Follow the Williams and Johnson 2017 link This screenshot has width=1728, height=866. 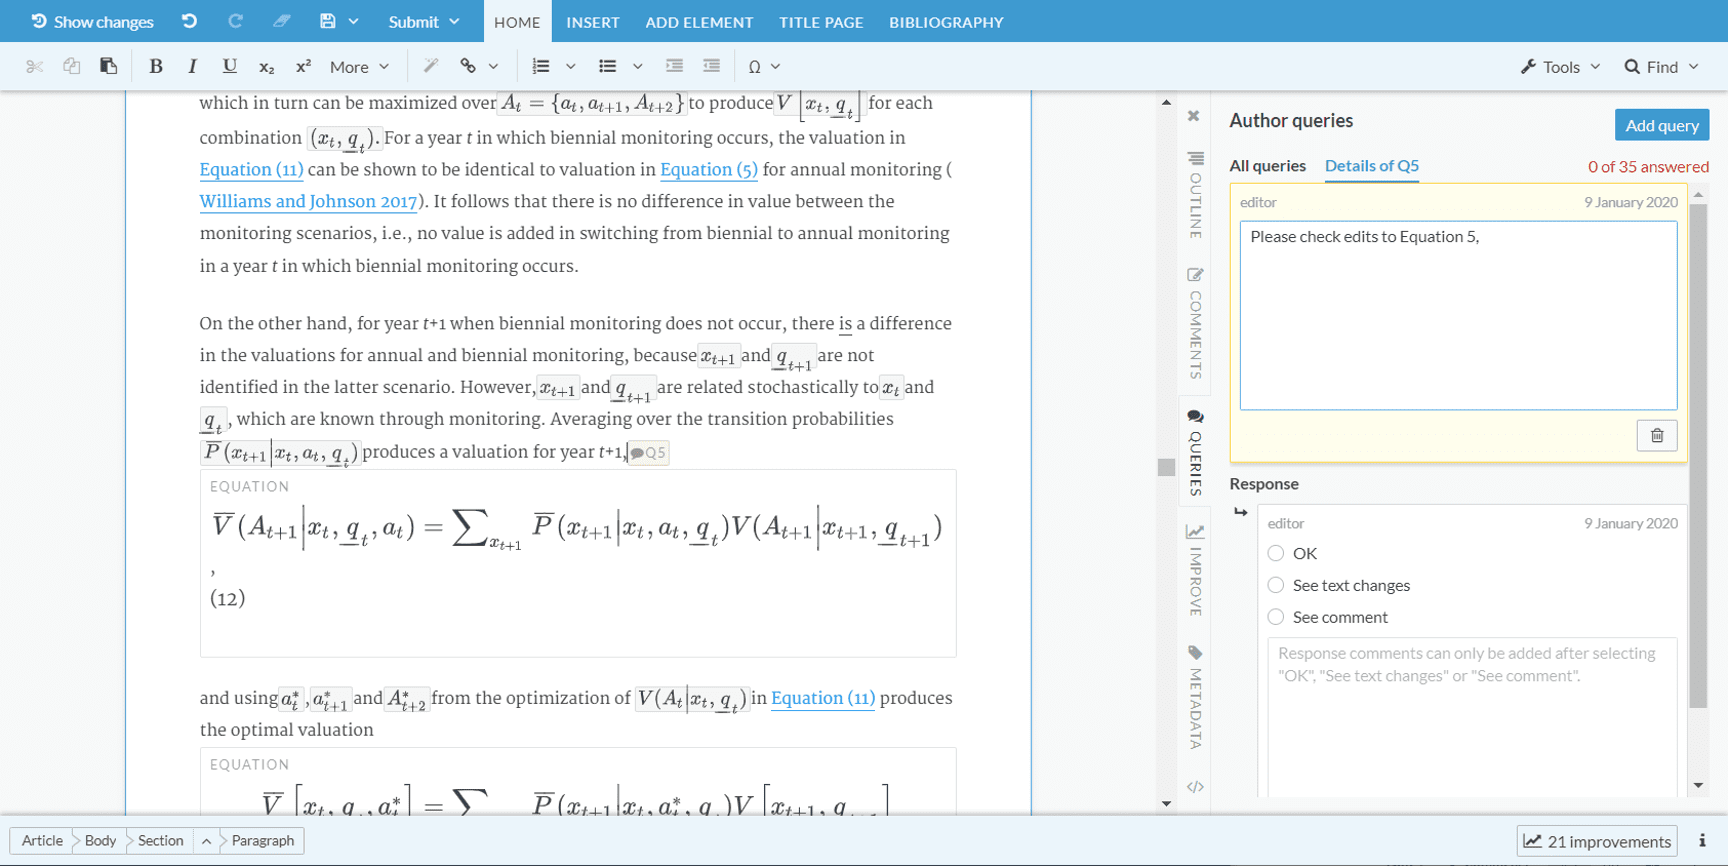(x=308, y=202)
